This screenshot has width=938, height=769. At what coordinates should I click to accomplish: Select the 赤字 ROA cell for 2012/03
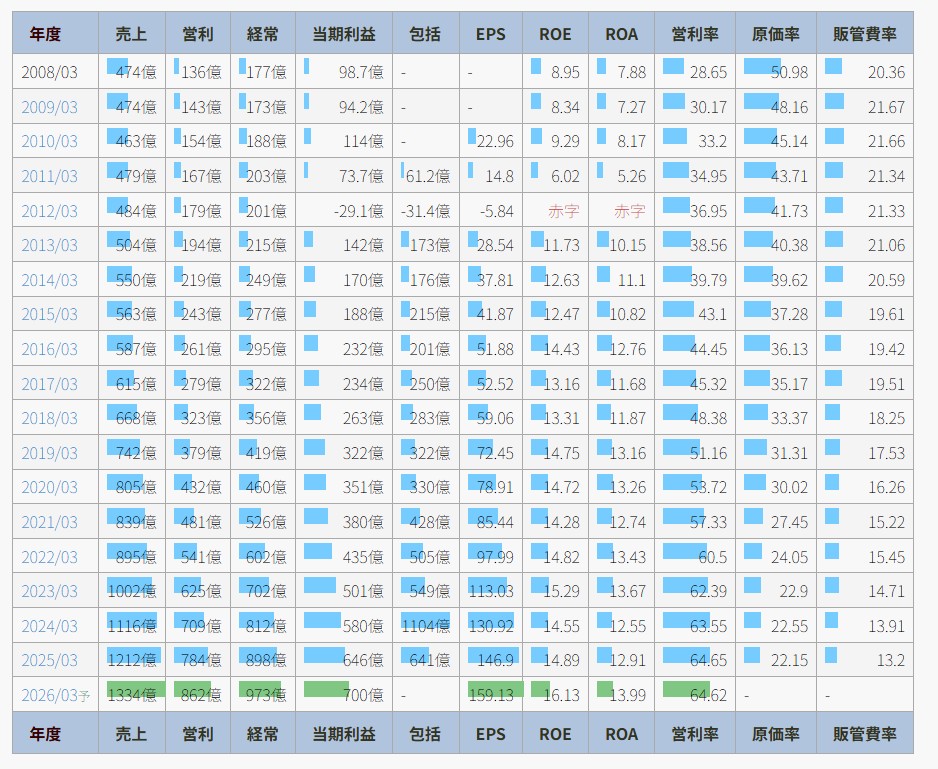[x=622, y=211]
